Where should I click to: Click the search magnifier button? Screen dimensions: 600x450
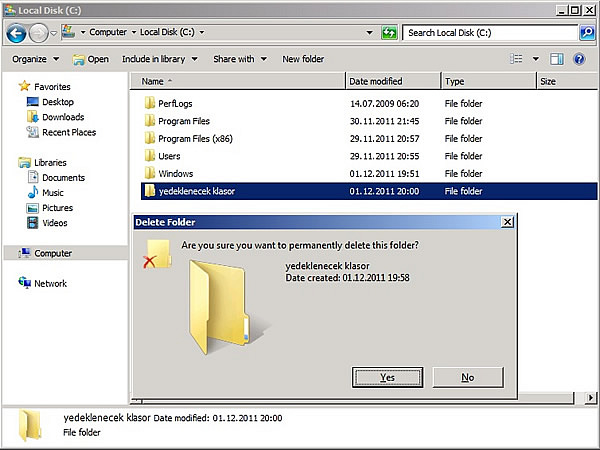click(x=587, y=33)
